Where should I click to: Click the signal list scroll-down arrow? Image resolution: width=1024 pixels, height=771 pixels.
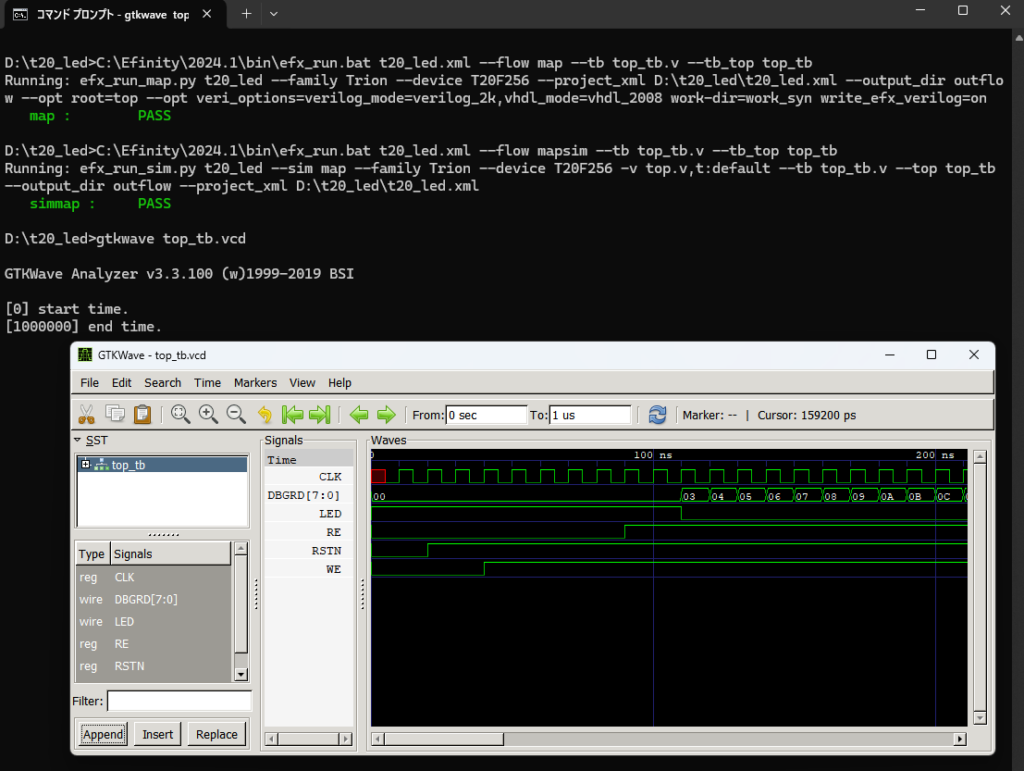pos(241,674)
